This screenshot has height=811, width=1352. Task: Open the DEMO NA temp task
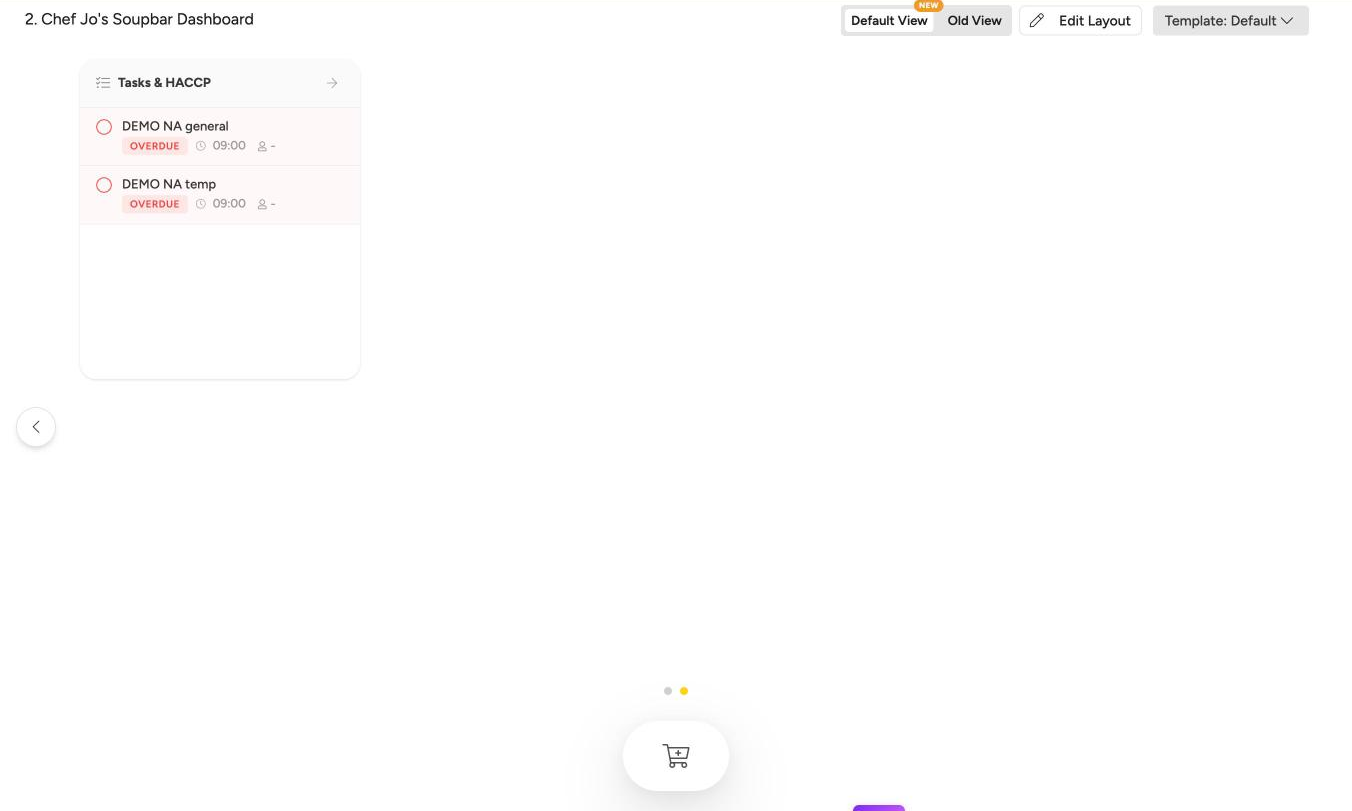click(x=220, y=195)
